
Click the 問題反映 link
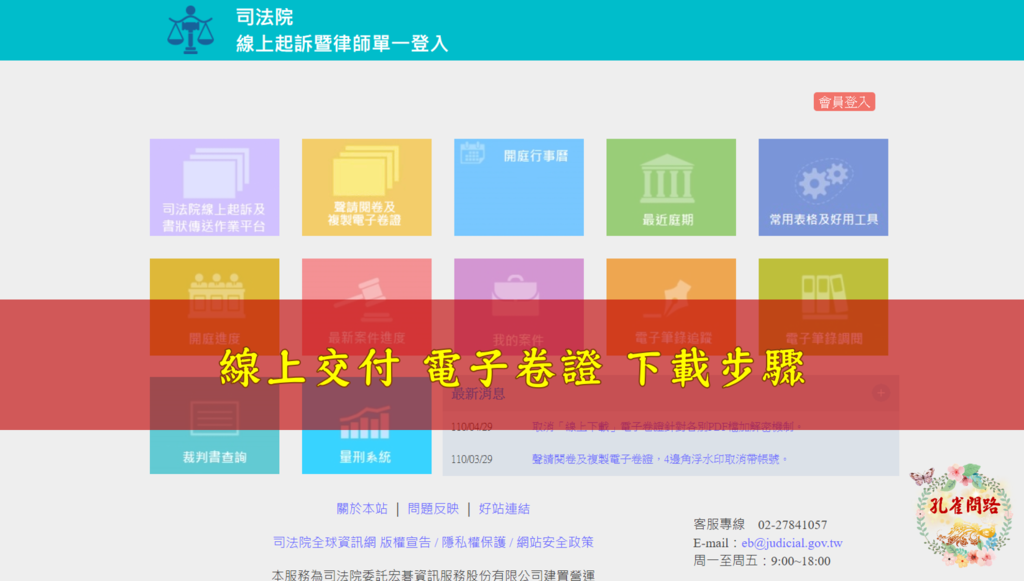pyautogui.click(x=433, y=509)
